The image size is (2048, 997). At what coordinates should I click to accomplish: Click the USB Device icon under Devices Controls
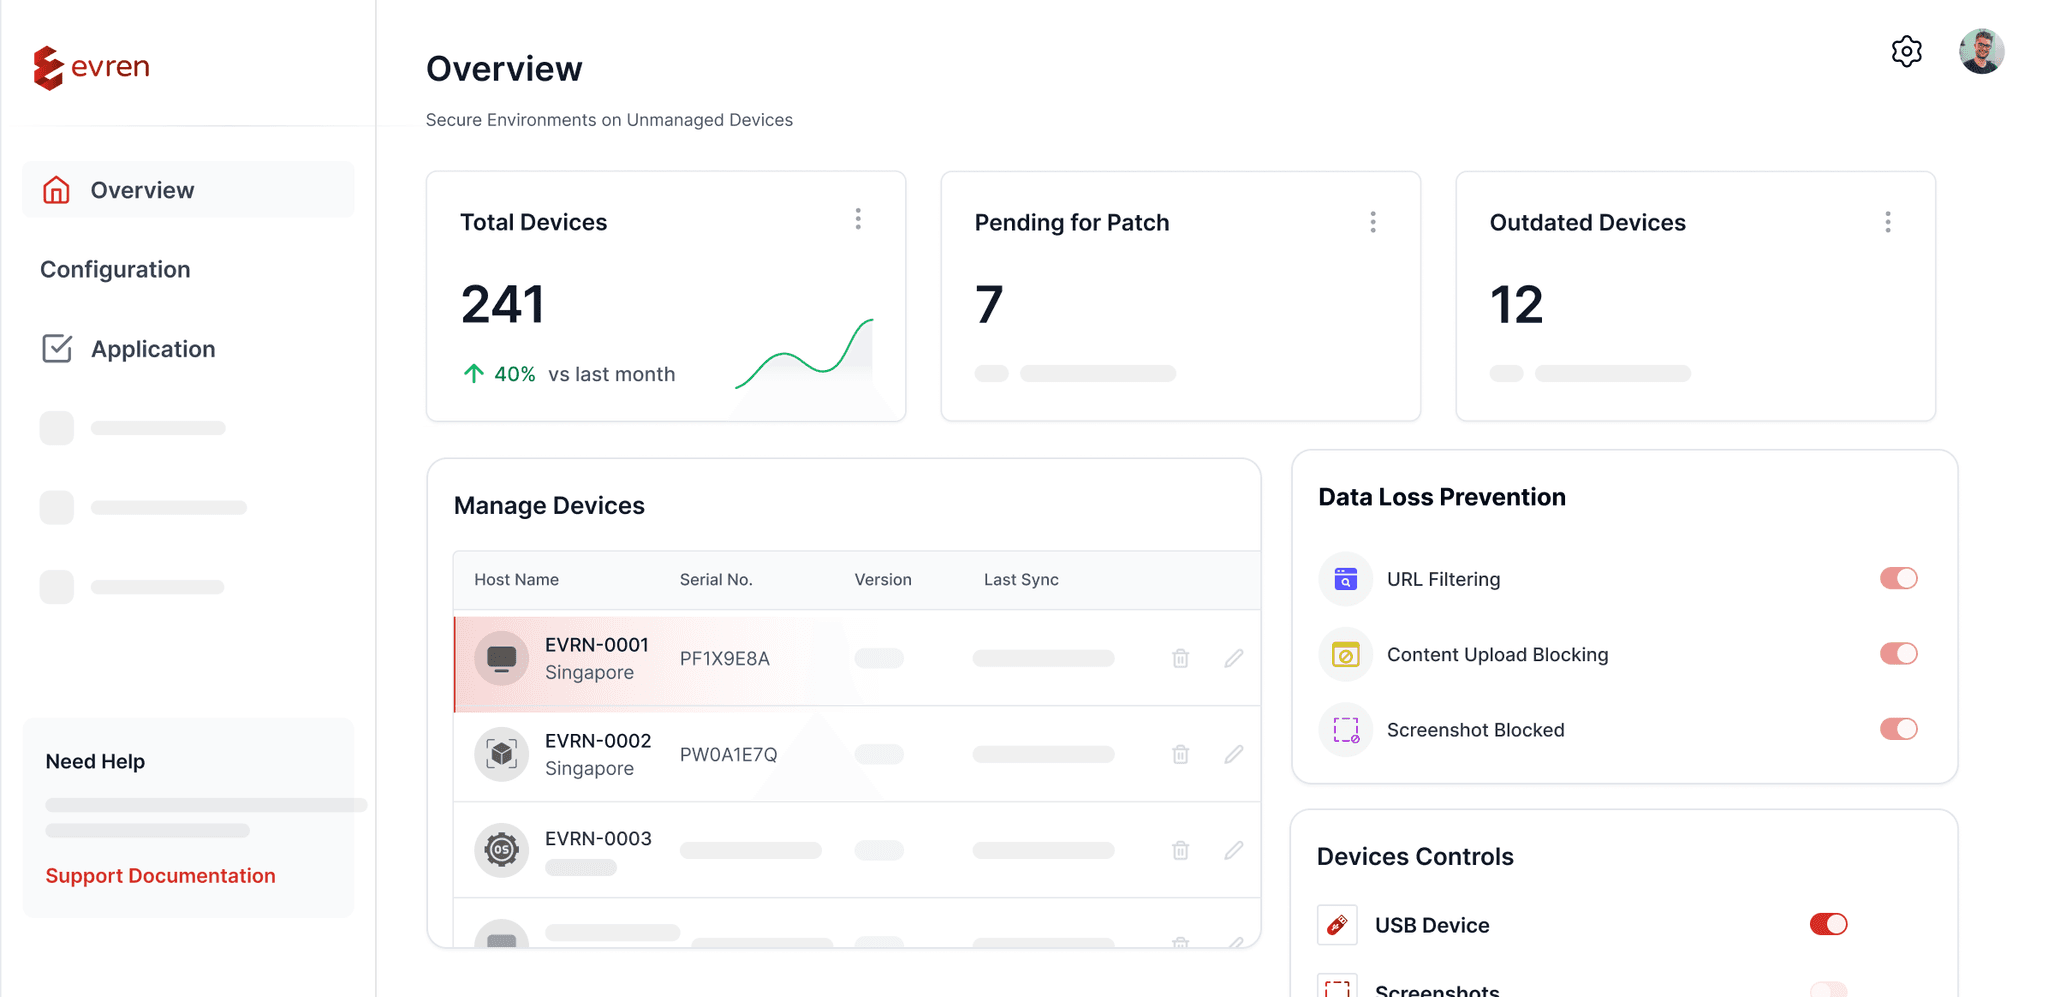(x=1336, y=924)
